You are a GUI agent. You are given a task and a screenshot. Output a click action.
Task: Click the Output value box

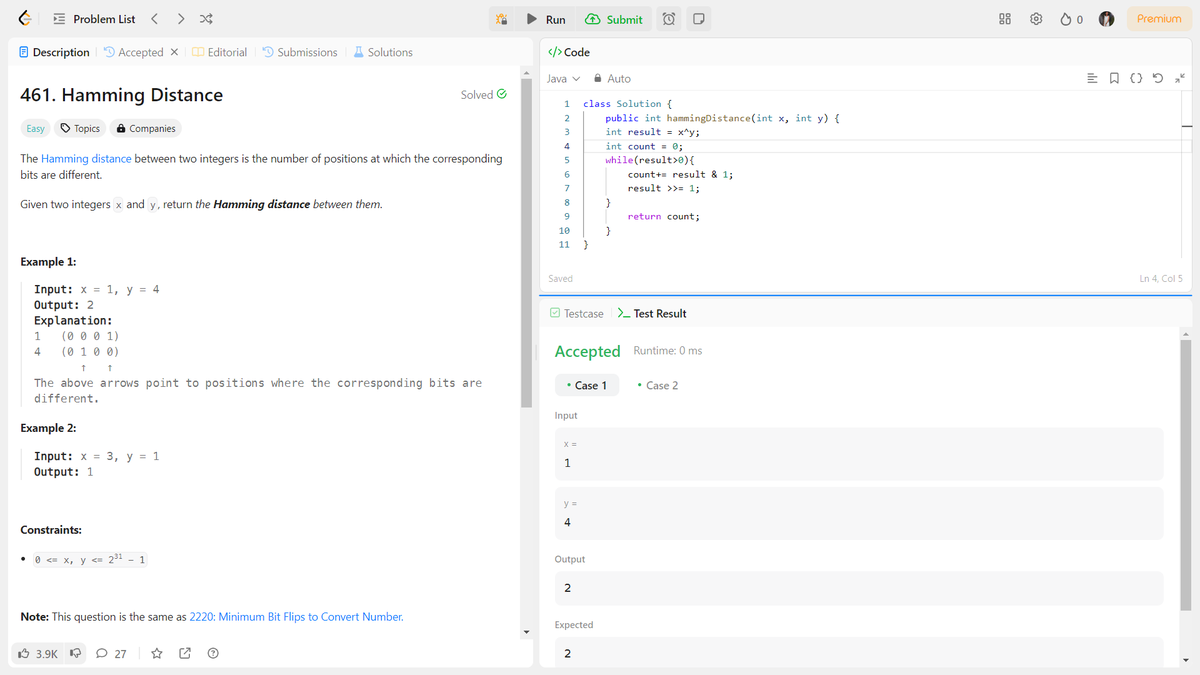pos(859,588)
